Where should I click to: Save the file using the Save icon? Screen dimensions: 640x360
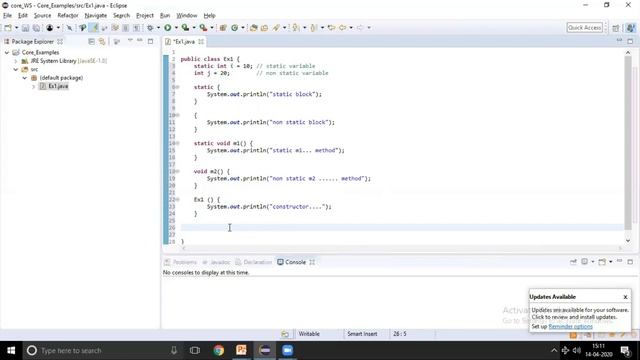[25, 28]
